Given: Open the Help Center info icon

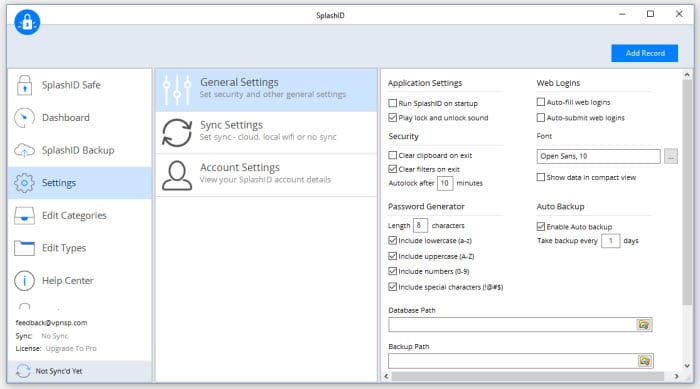Looking at the screenshot, I should [25, 280].
